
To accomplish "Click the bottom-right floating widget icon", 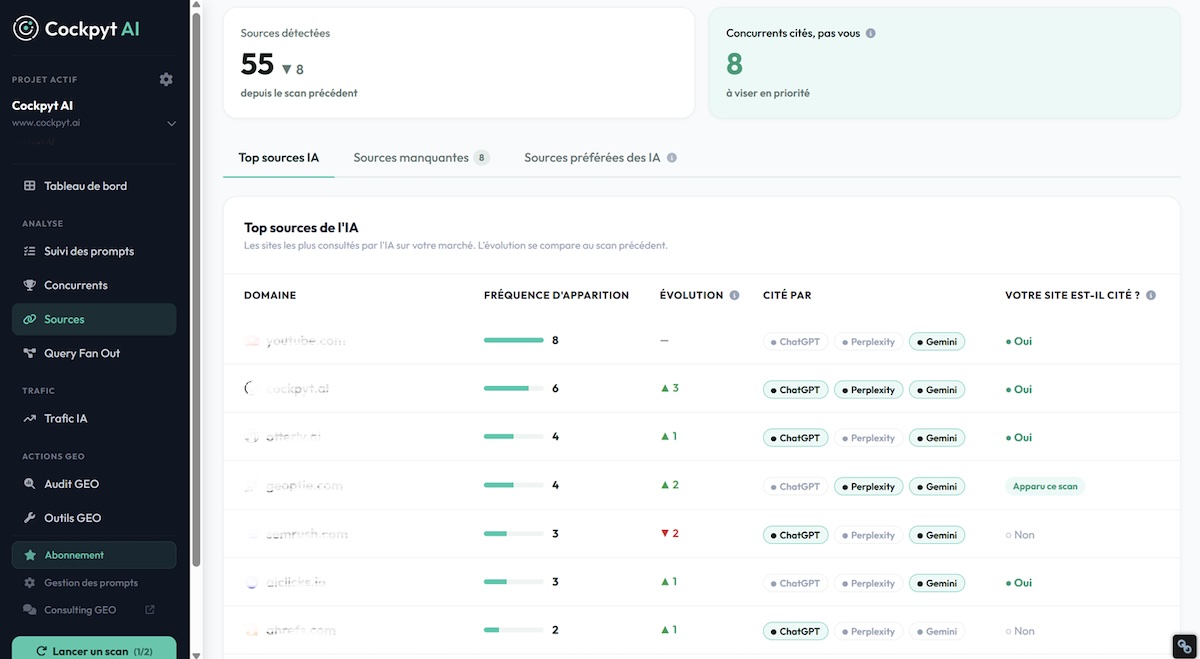I will pos(1183,646).
